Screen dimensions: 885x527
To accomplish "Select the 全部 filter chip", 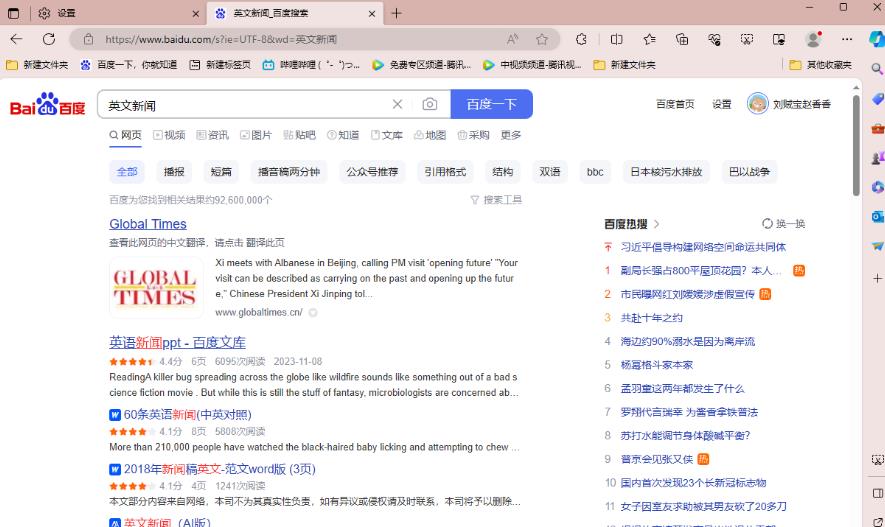I will tap(127, 172).
